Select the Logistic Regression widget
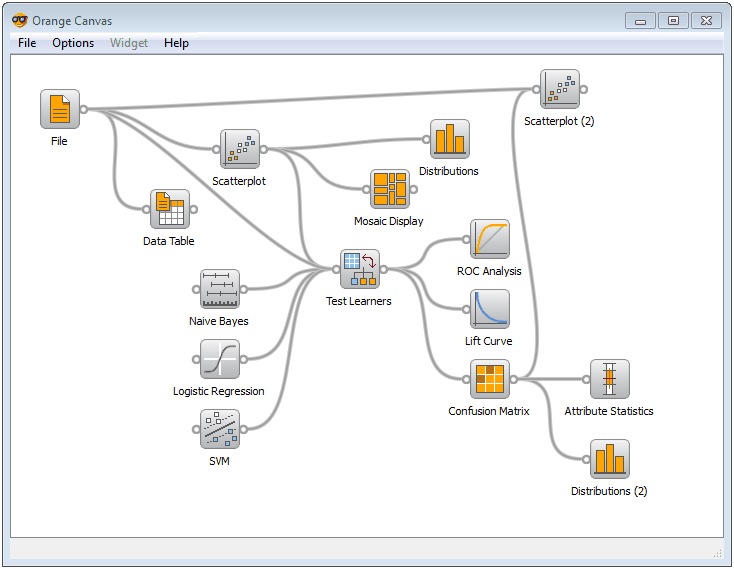Screen dimensions: 734x569 tap(219, 359)
